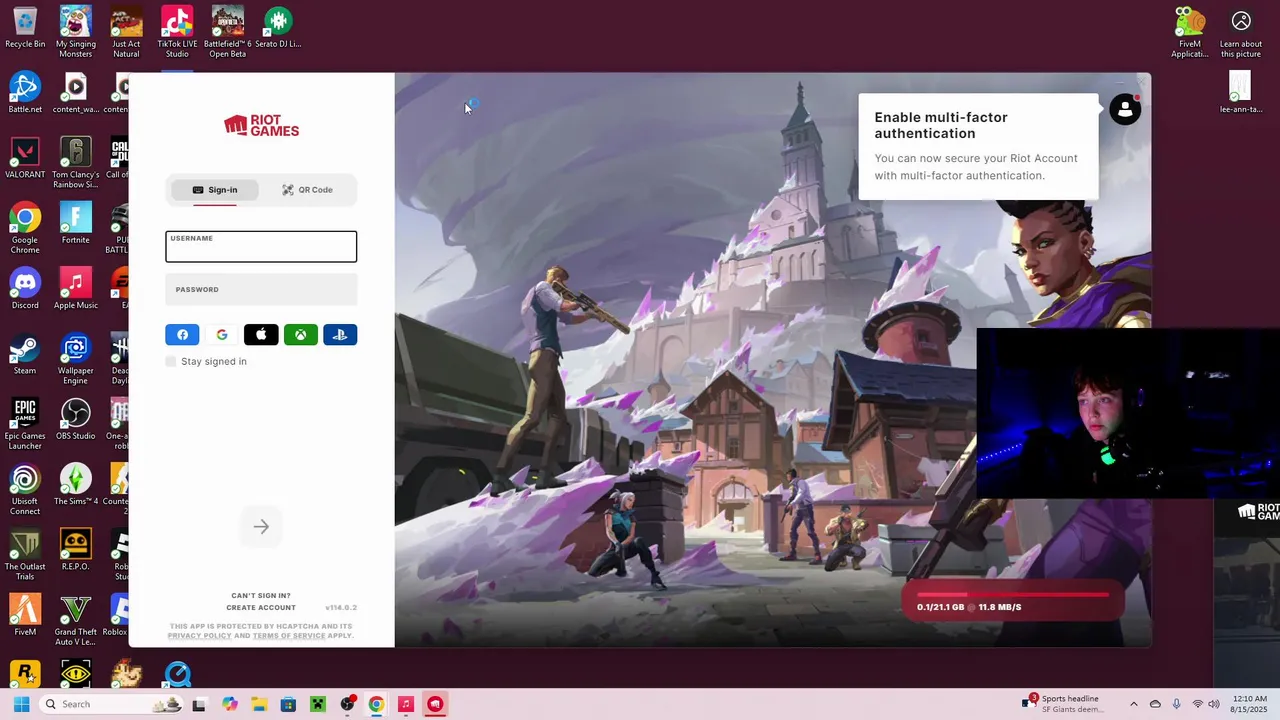Select the VALORANT desktop shortcut
The image size is (1280, 720).
25,158
